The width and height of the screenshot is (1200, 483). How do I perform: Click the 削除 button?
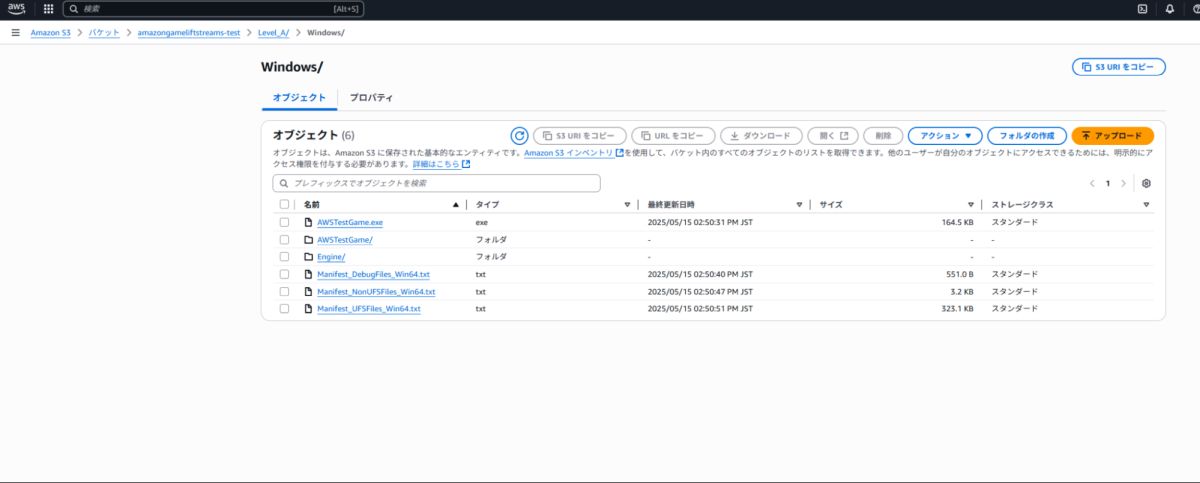coord(883,135)
